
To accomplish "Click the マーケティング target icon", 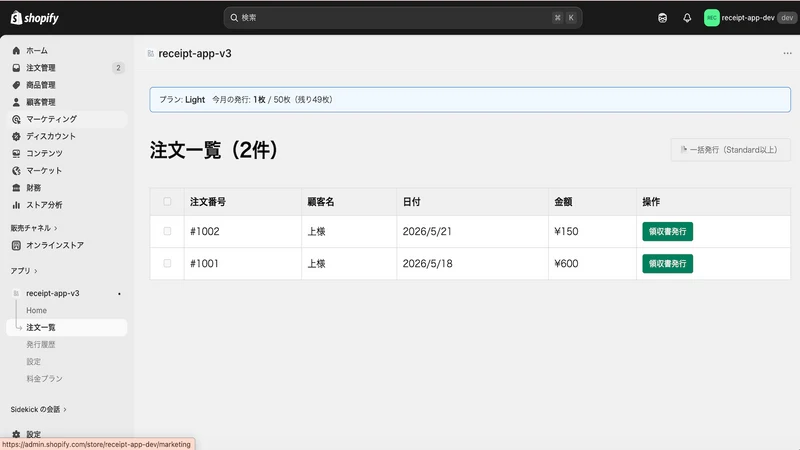I will pyautogui.click(x=16, y=119).
